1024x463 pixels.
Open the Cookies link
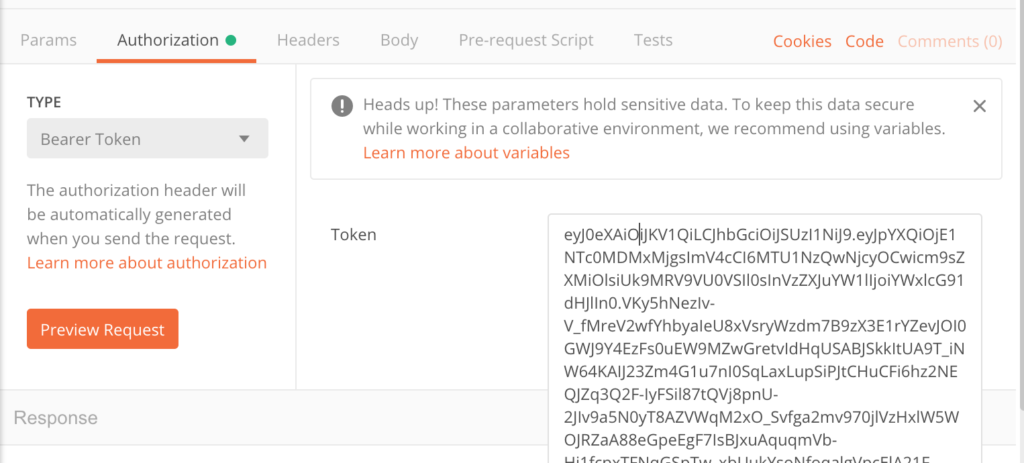[802, 42]
